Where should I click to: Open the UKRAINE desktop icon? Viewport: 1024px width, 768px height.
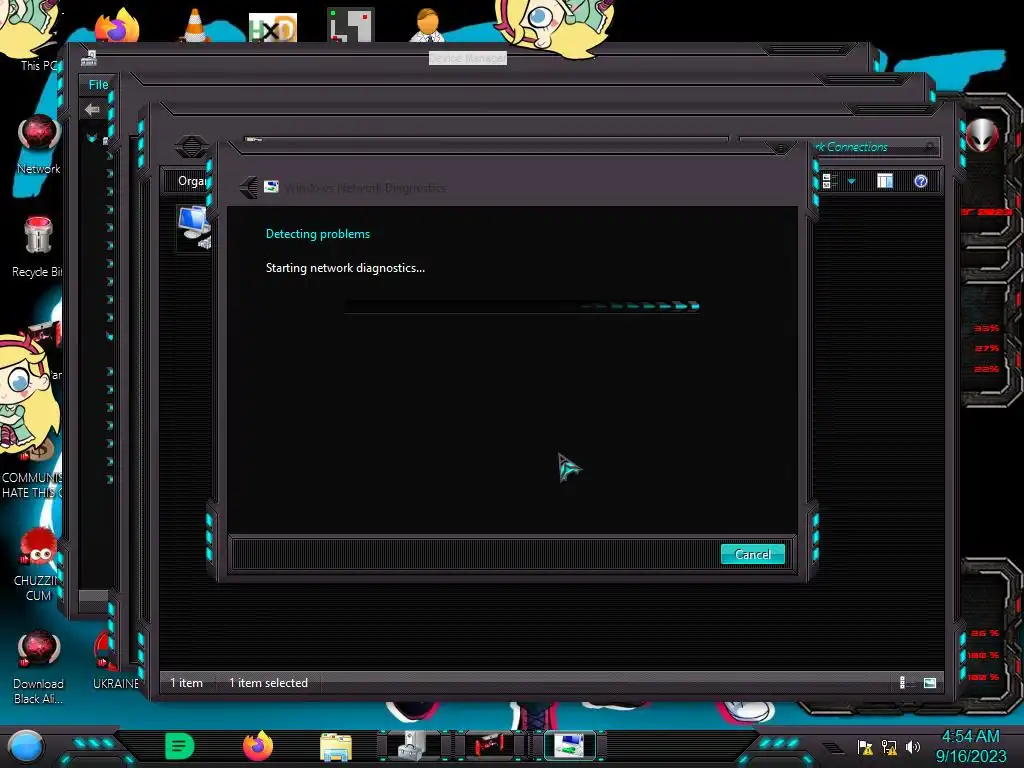(115, 661)
